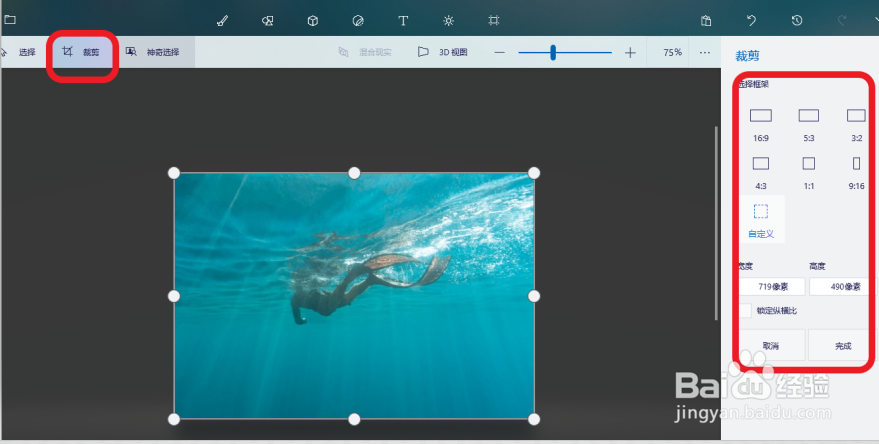Click the 混合现实 mixed reality button
Viewport: 879px width, 444px height.
click(x=365, y=52)
